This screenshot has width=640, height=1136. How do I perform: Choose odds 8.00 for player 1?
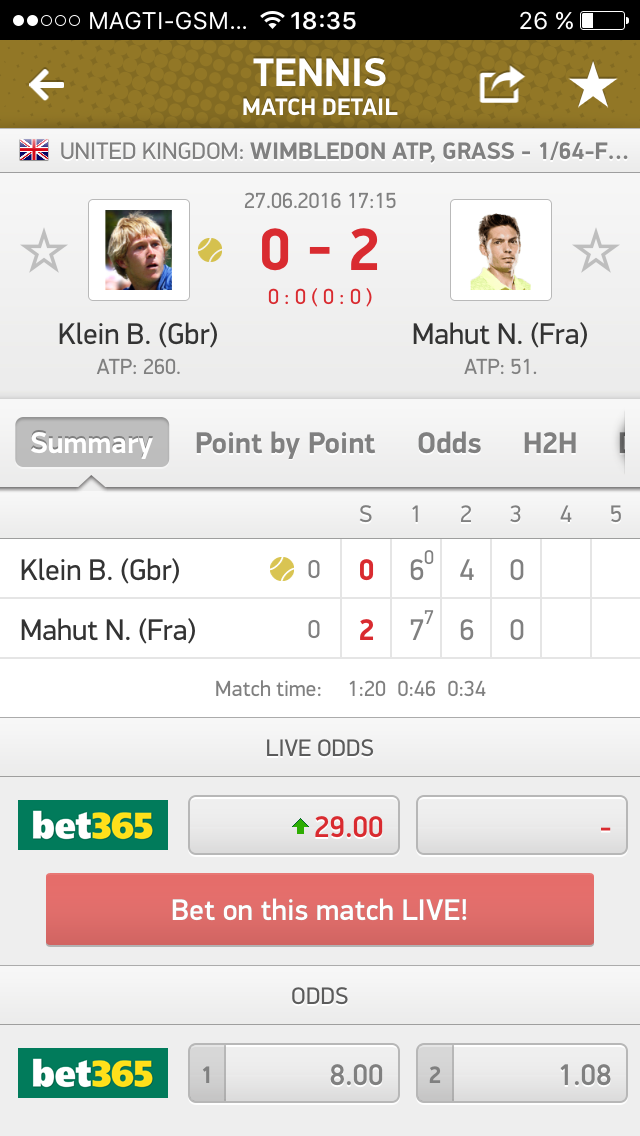coord(294,1074)
